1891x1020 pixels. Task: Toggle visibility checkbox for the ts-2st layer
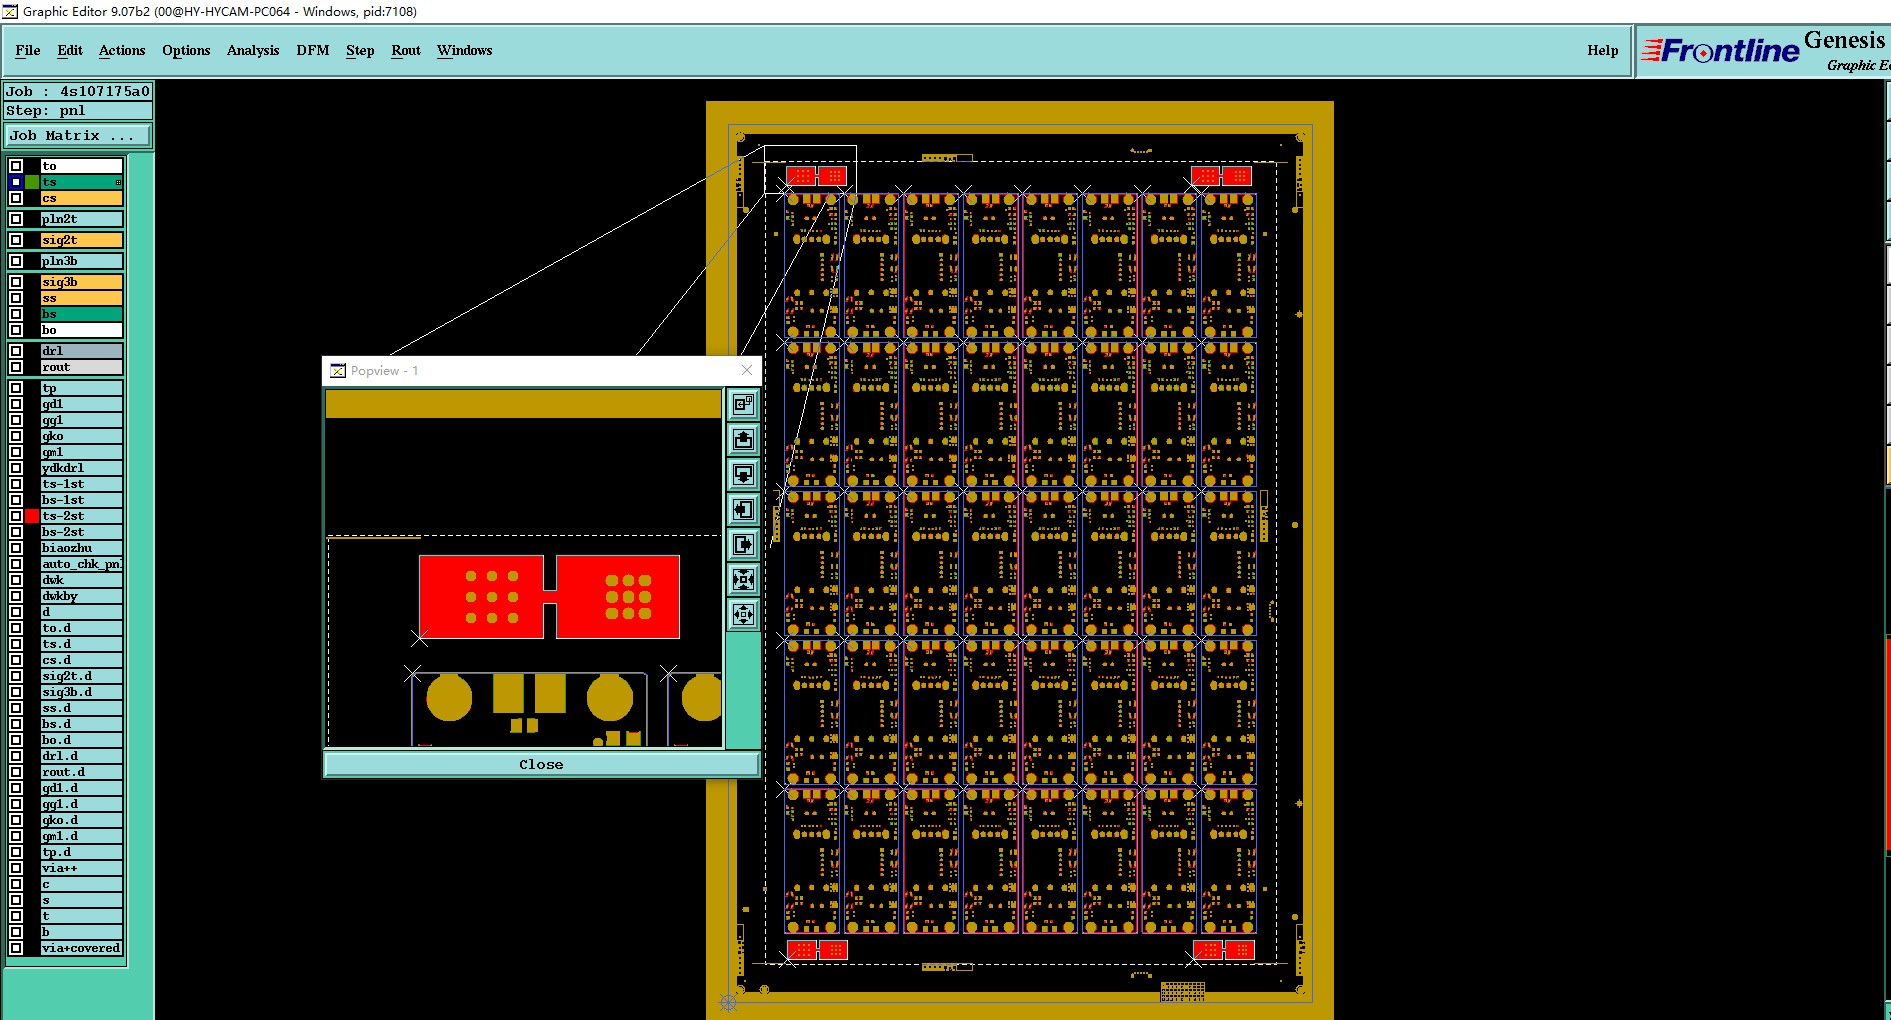click(16, 516)
